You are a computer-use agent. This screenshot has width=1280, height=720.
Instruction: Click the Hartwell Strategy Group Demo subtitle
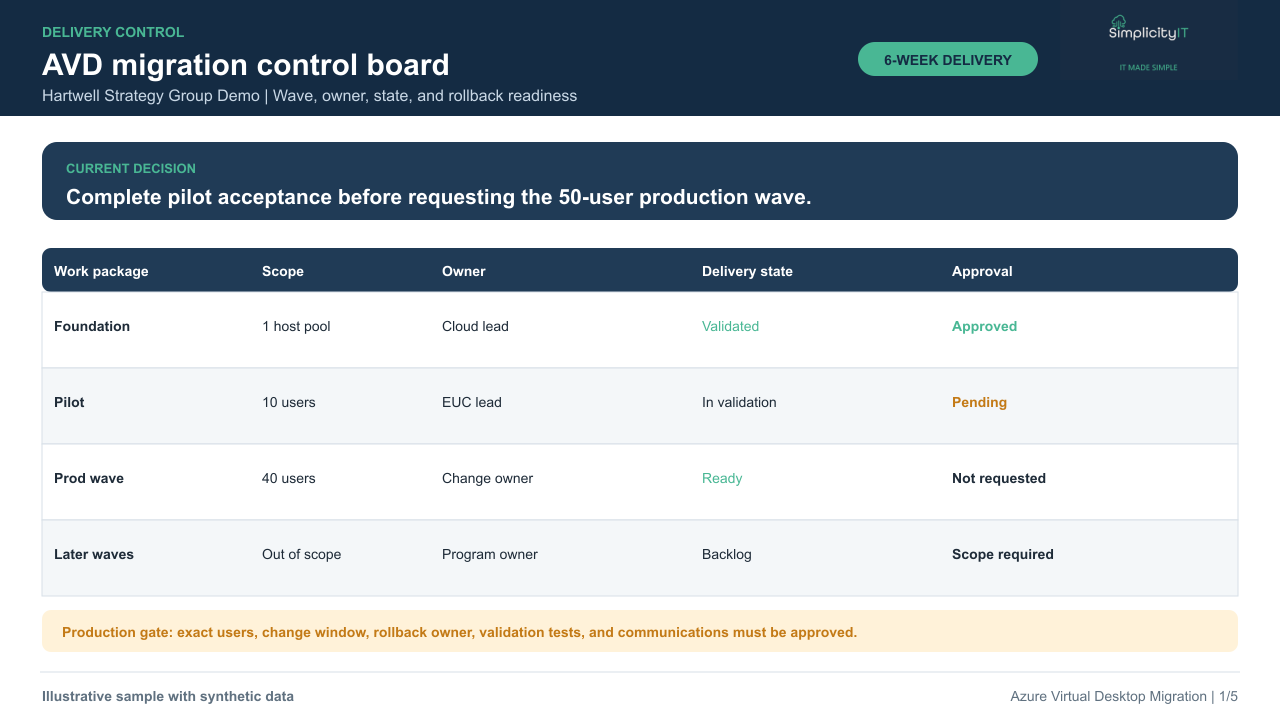pyautogui.click(x=310, y=96)
